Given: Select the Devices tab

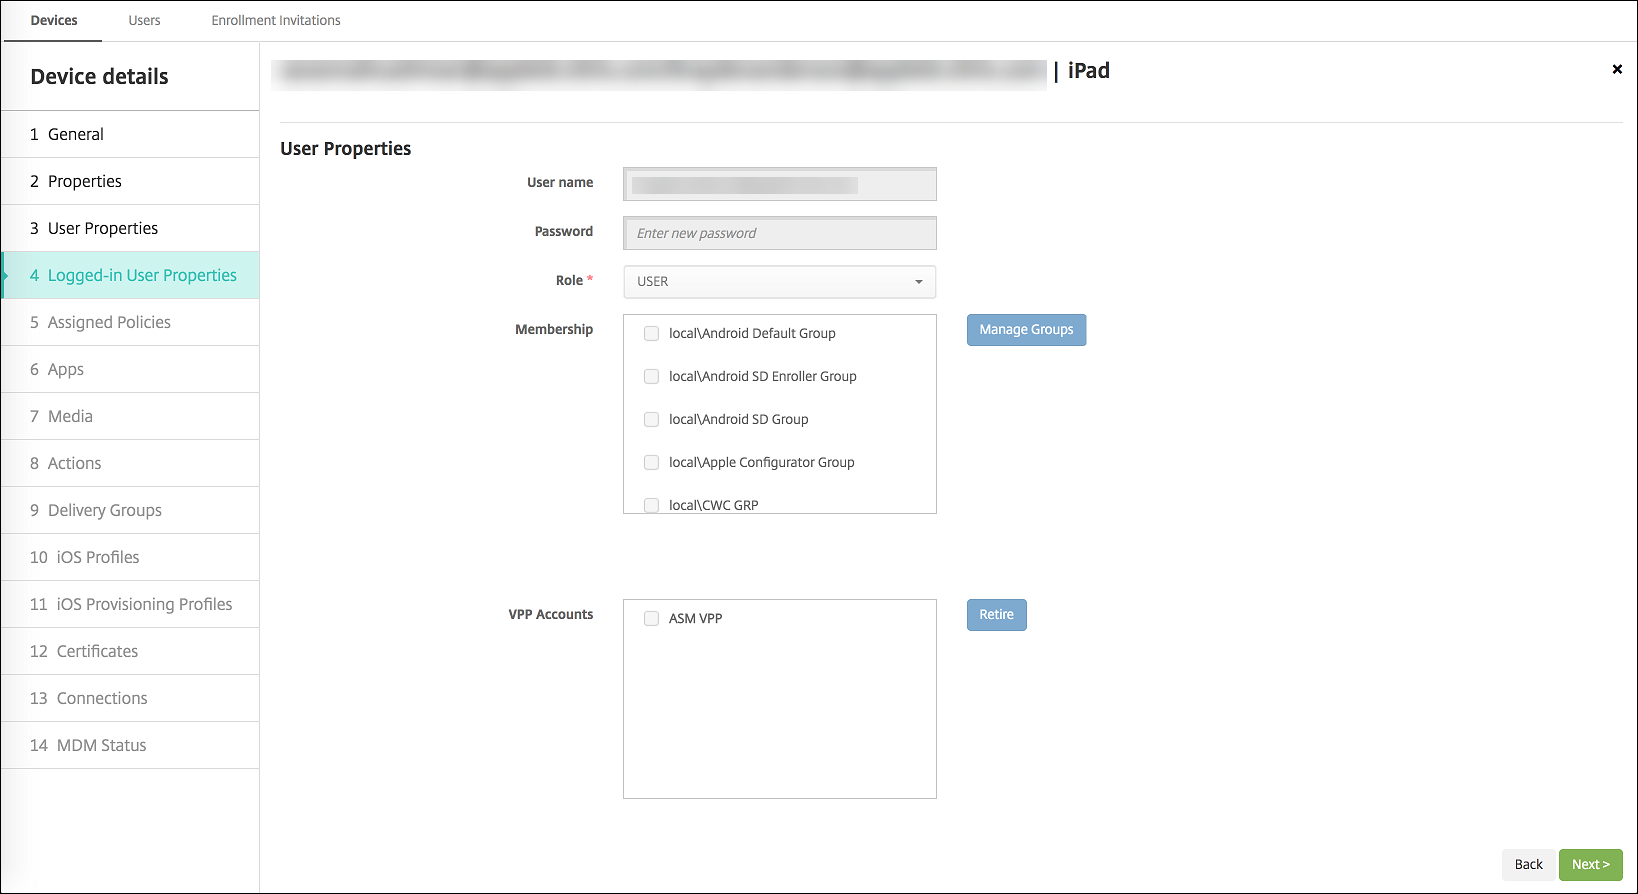Looking at the screenshot, I should pyautogui.click(x=54, y=20).
